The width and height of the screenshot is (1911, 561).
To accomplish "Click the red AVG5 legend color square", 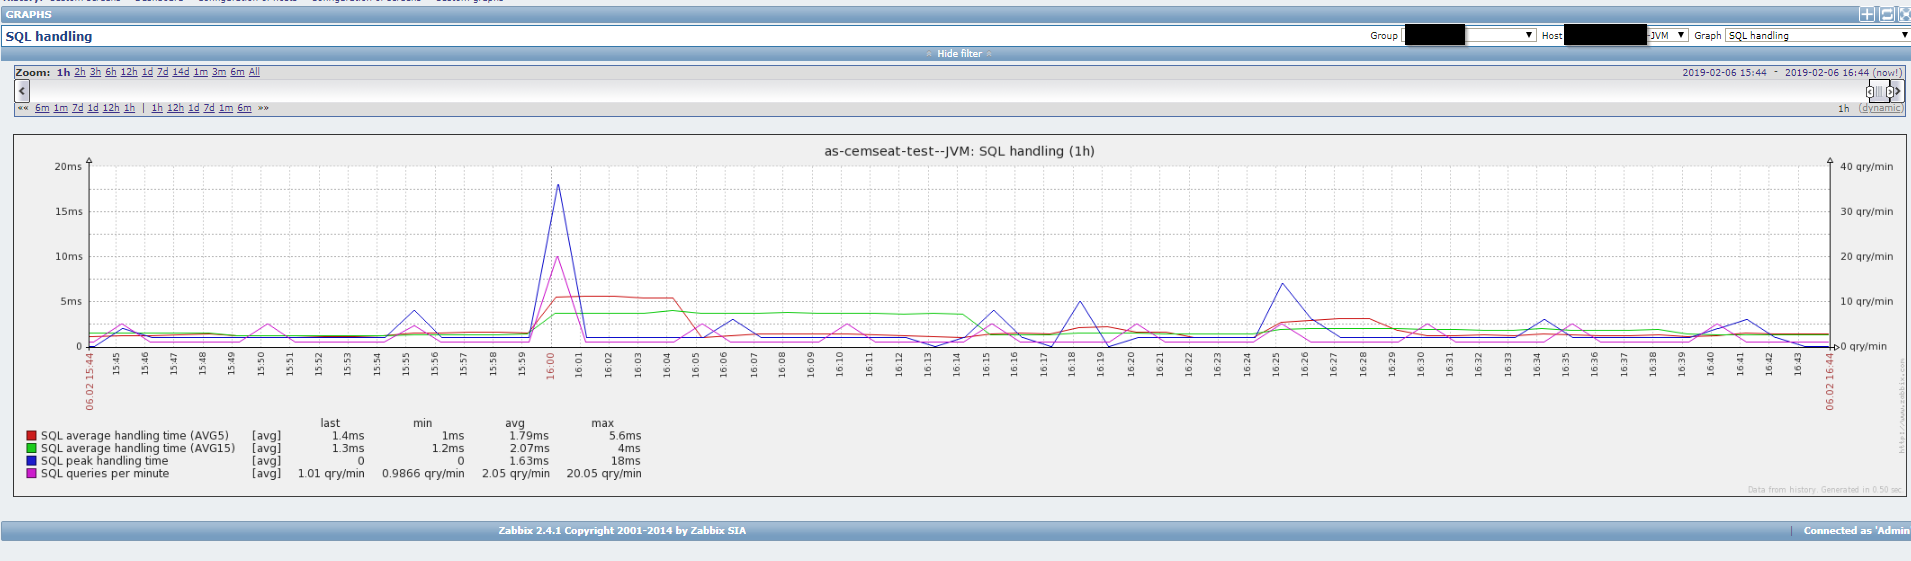I will point(31,436).
